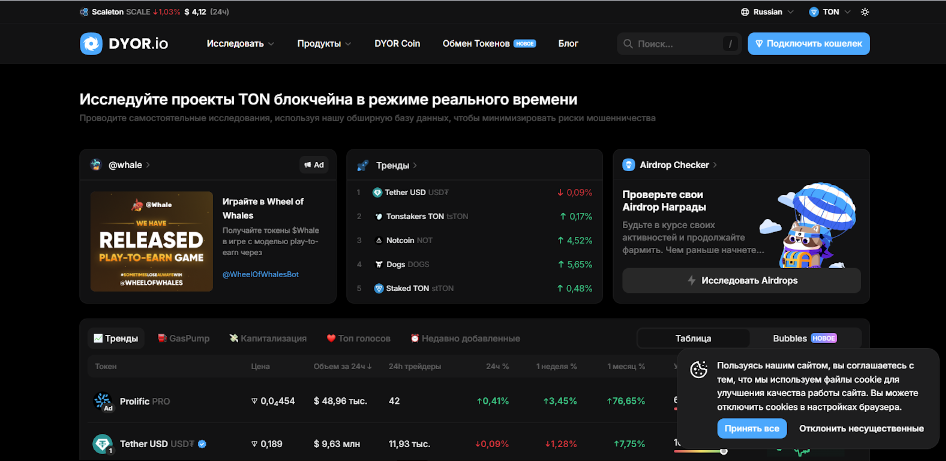Viewport: 946px width, 461px height.
Task: Click the Dogs DOGS trend row name
Action: pyautogui.click(x=408, y=264)
